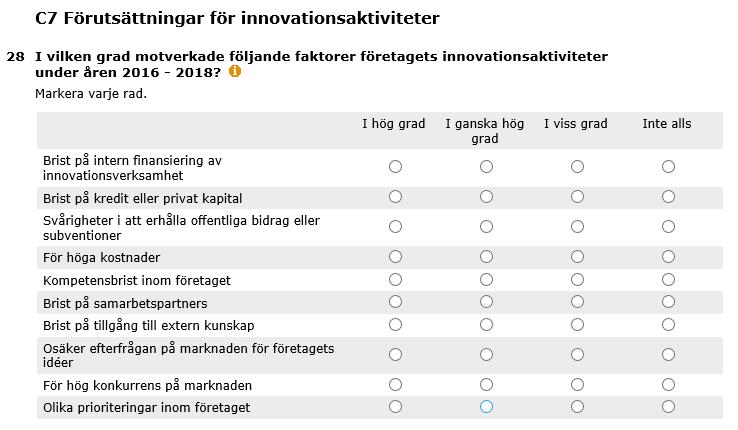Screen dimensions: 738x430
Task: Choose 'I hög grad' for Osäker efterfrågan på marknaden
Action: pyautogui.click(x=395, y=354)
